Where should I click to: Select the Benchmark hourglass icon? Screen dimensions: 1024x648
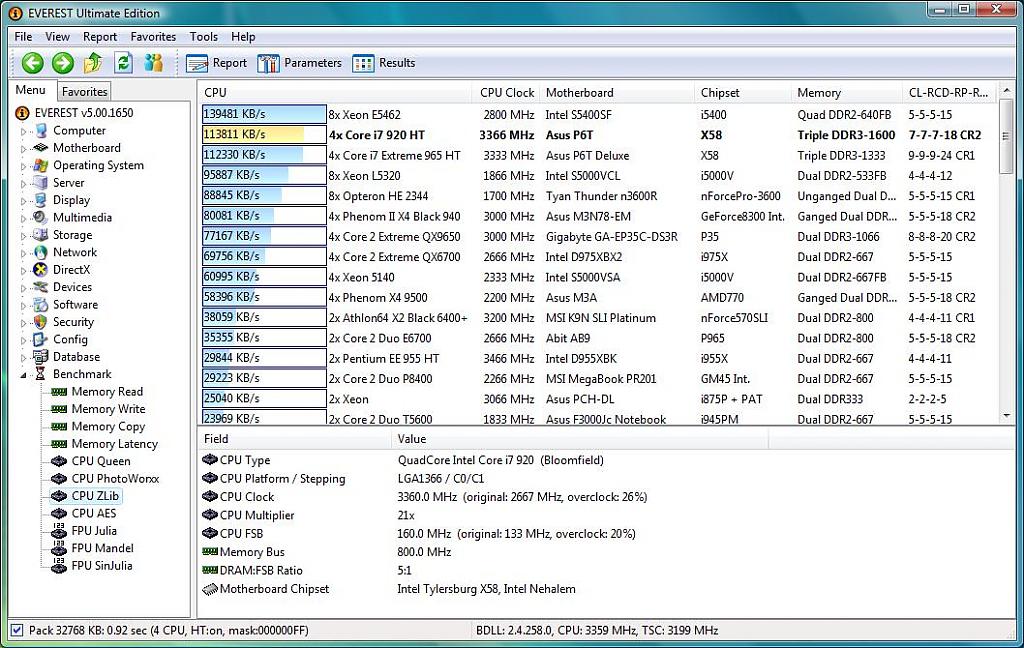point(40,374)
